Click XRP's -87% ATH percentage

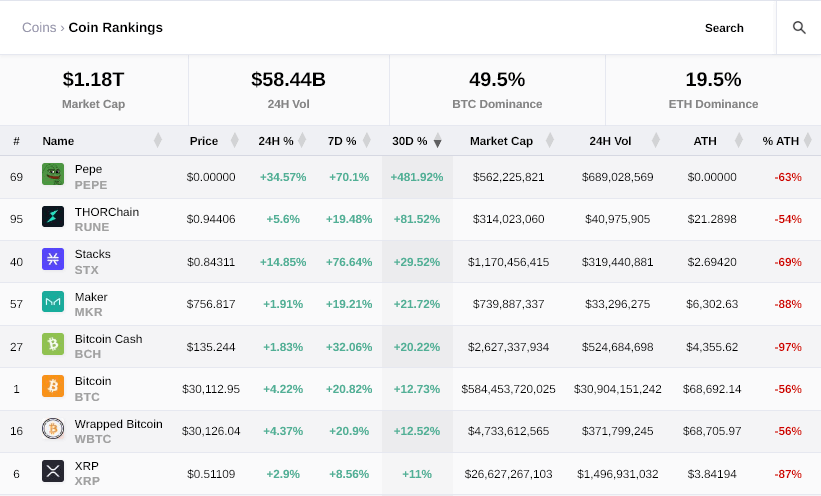788,474
